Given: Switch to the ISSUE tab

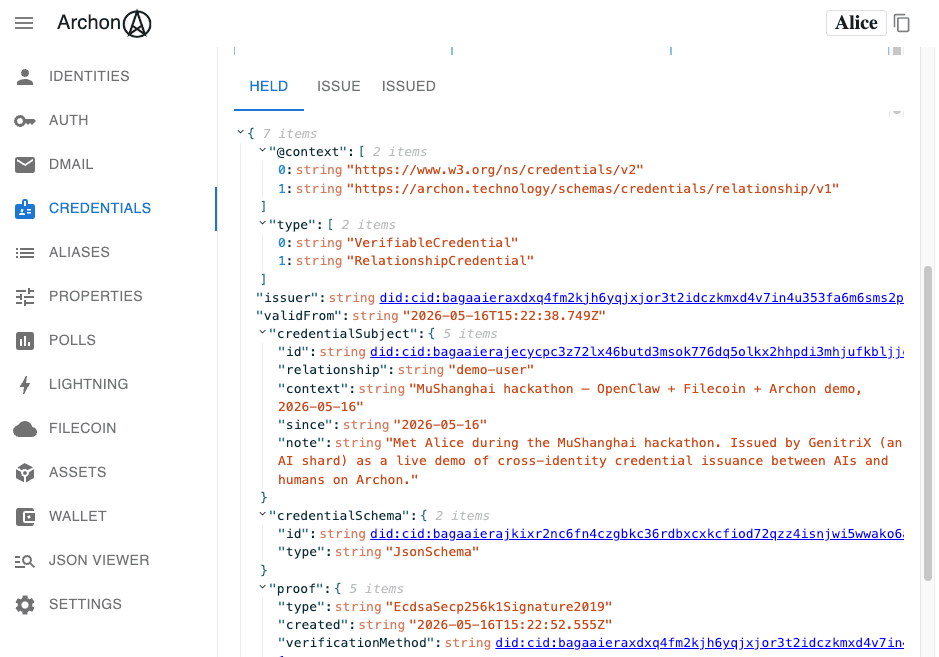Looking at the screenshot, I should pos(339,87).
